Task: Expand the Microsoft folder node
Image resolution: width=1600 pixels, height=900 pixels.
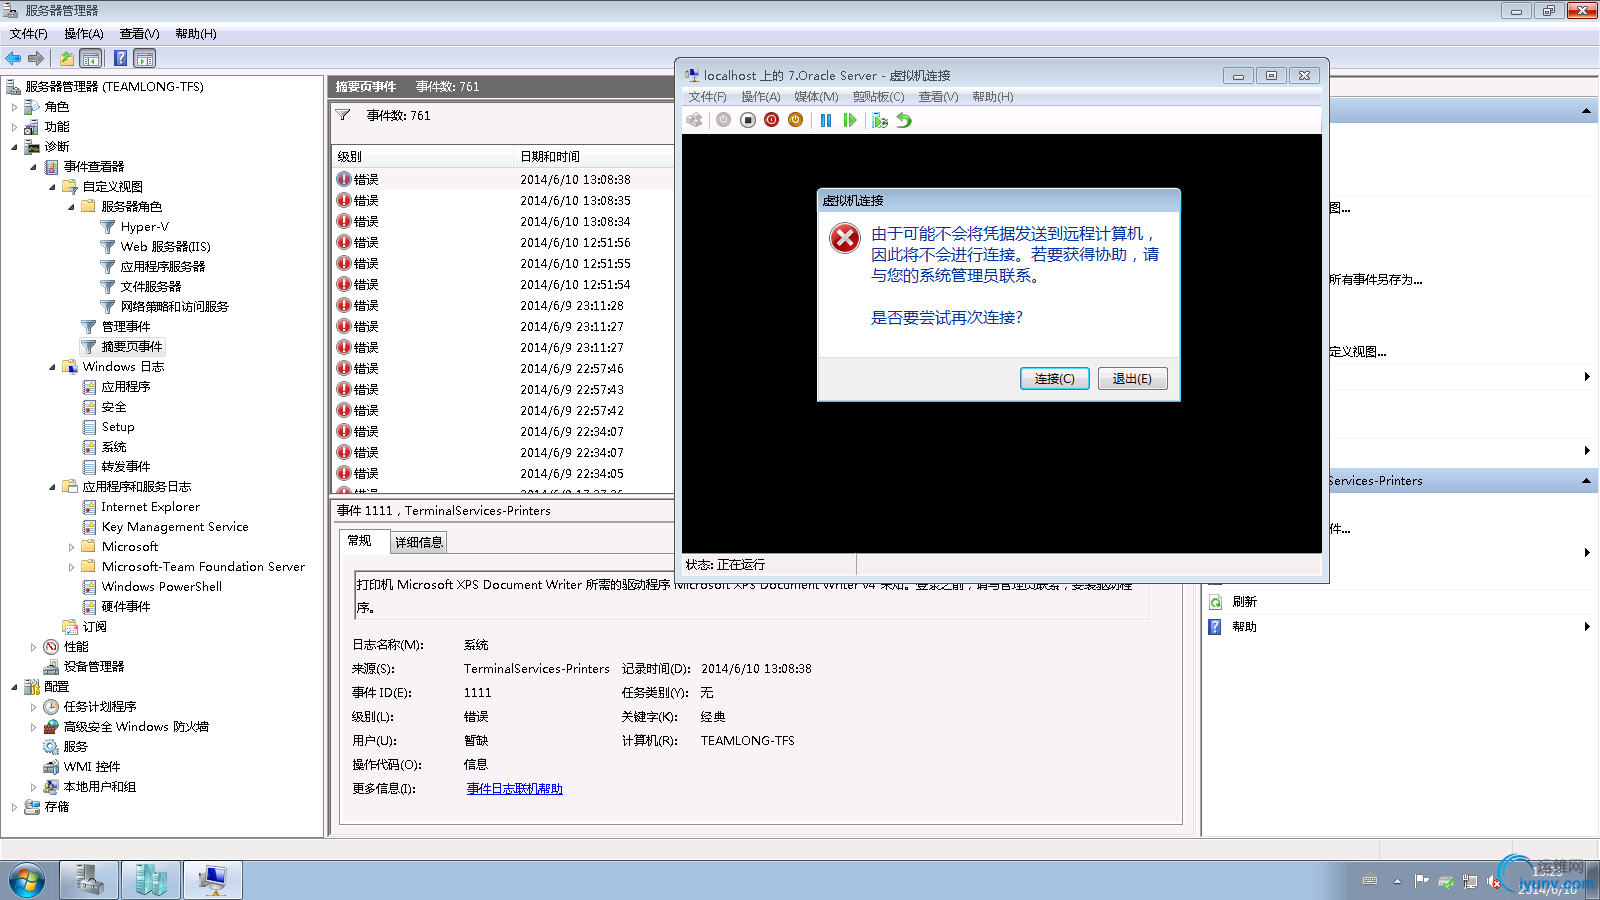Action: pyautogui.click(x=71, y=547)
